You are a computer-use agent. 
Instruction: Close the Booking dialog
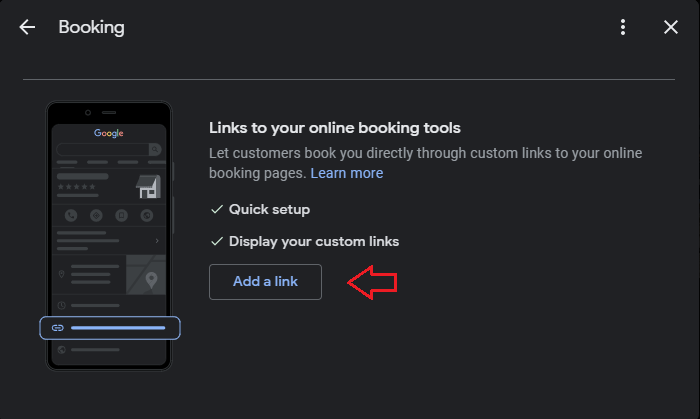point(671,27)
